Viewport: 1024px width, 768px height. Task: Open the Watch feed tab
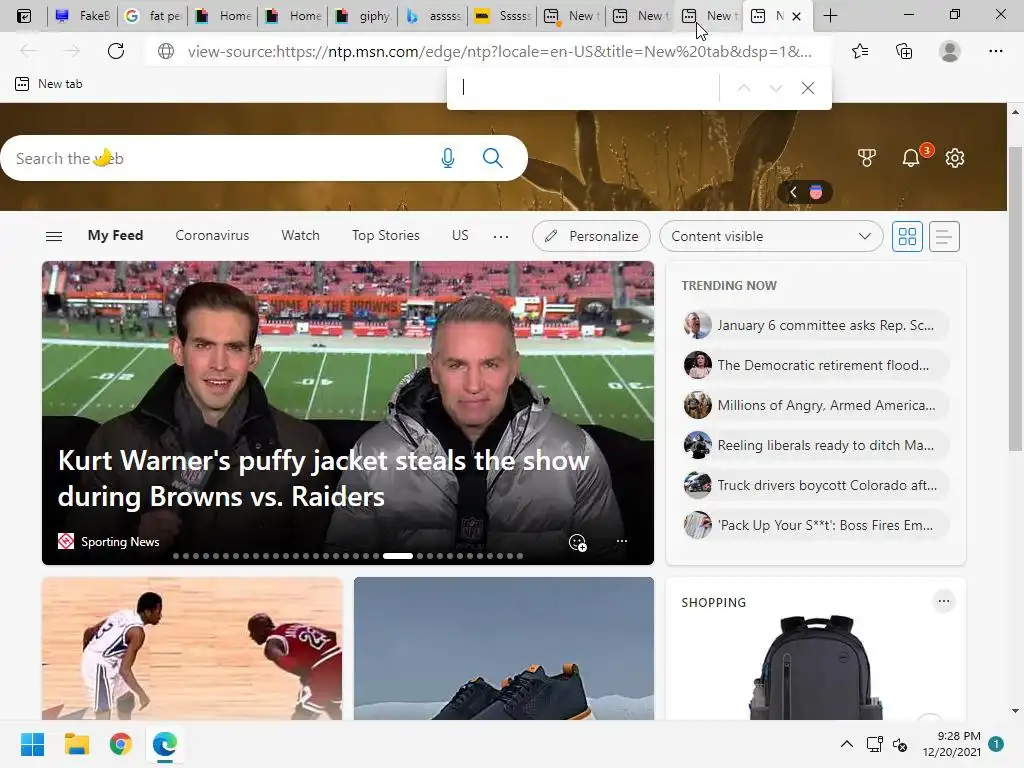[300, 236]
